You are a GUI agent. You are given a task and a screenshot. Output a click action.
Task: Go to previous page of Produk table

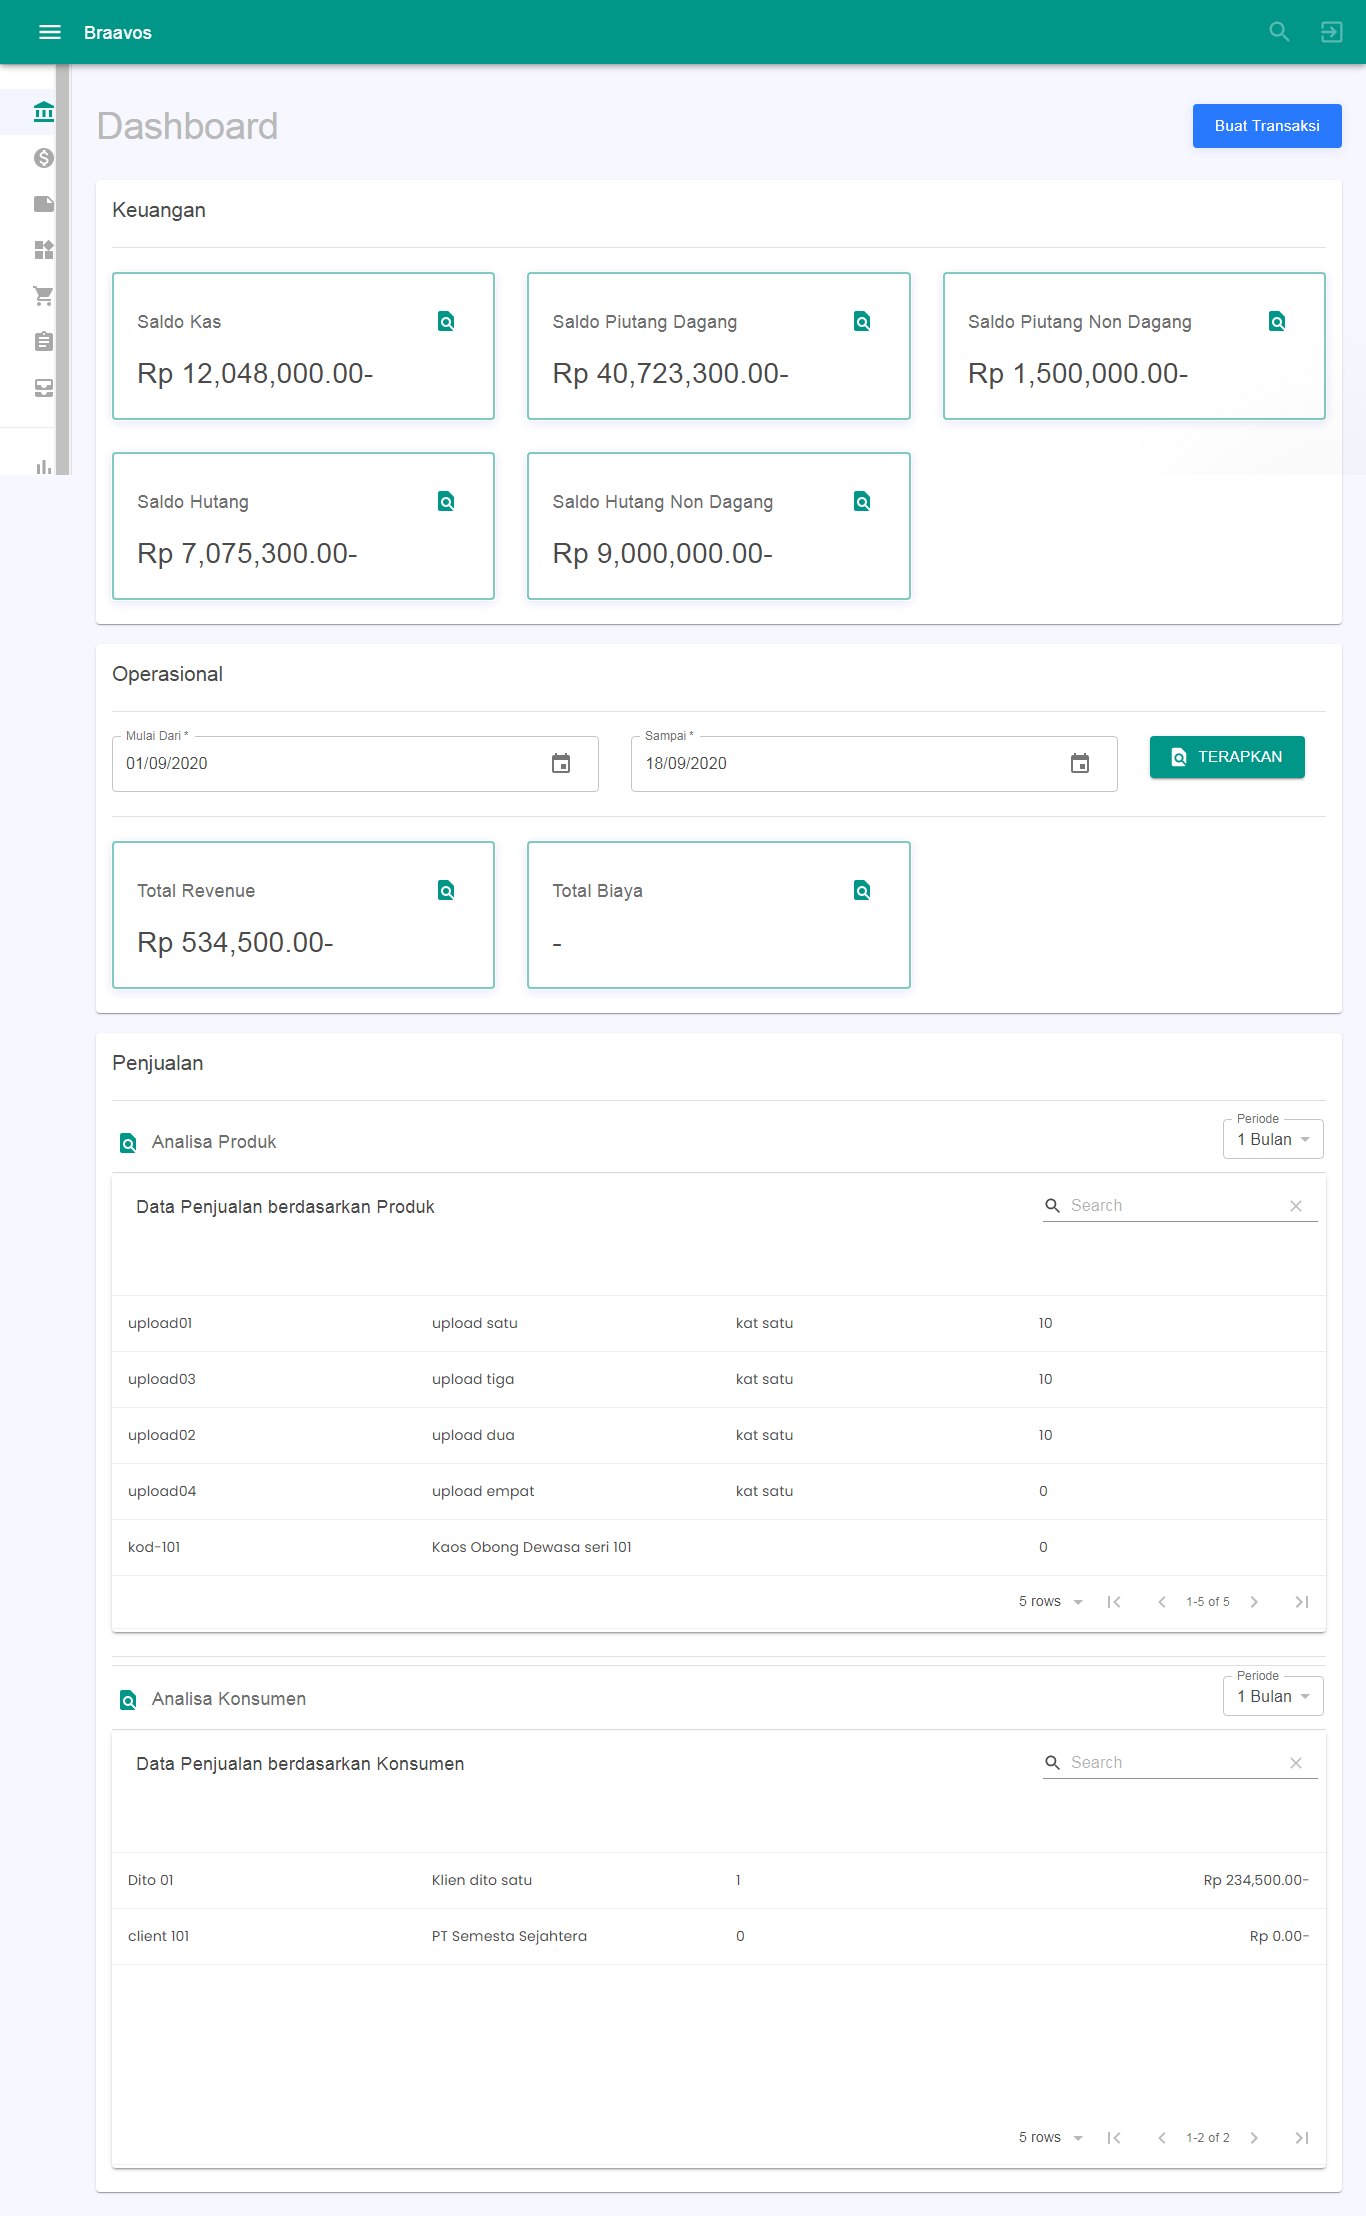pyautogui.click(x=1162, y=1602)
